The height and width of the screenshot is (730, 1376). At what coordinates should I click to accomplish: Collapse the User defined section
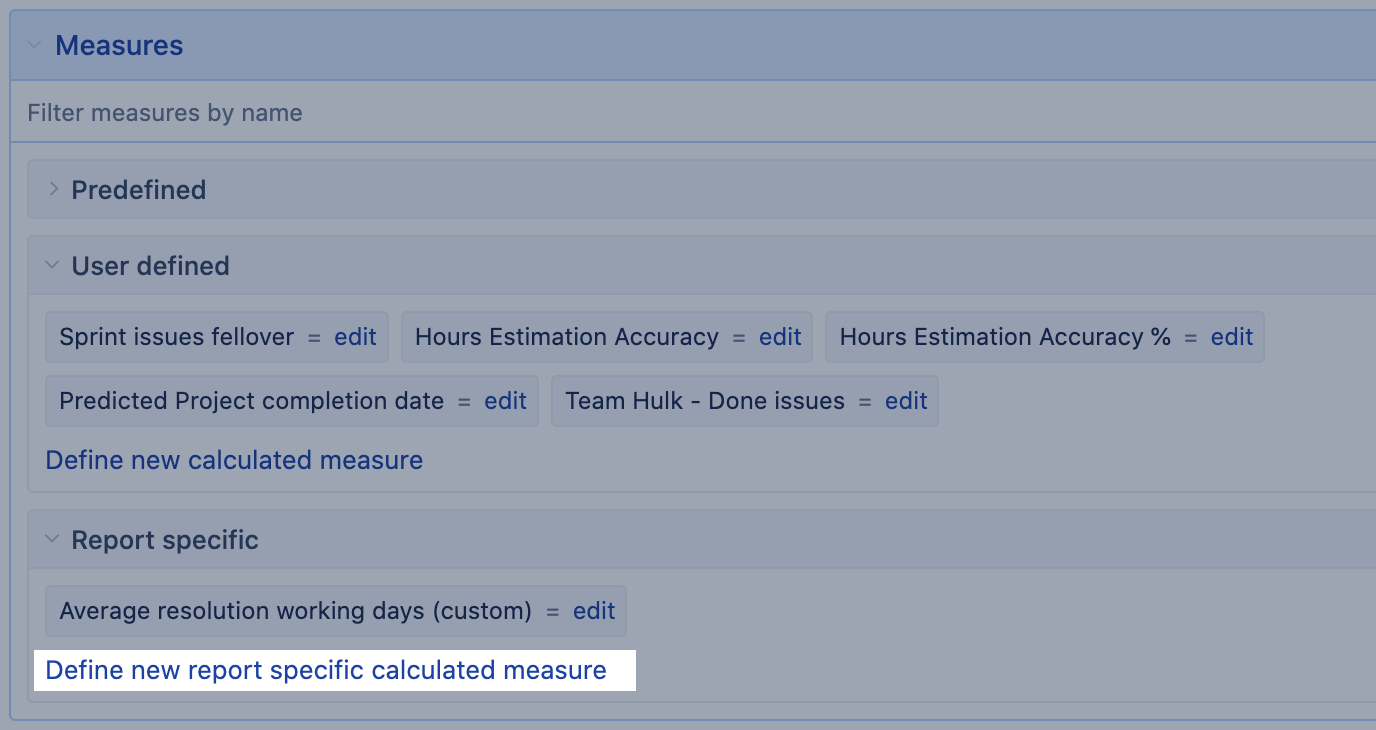54,266
